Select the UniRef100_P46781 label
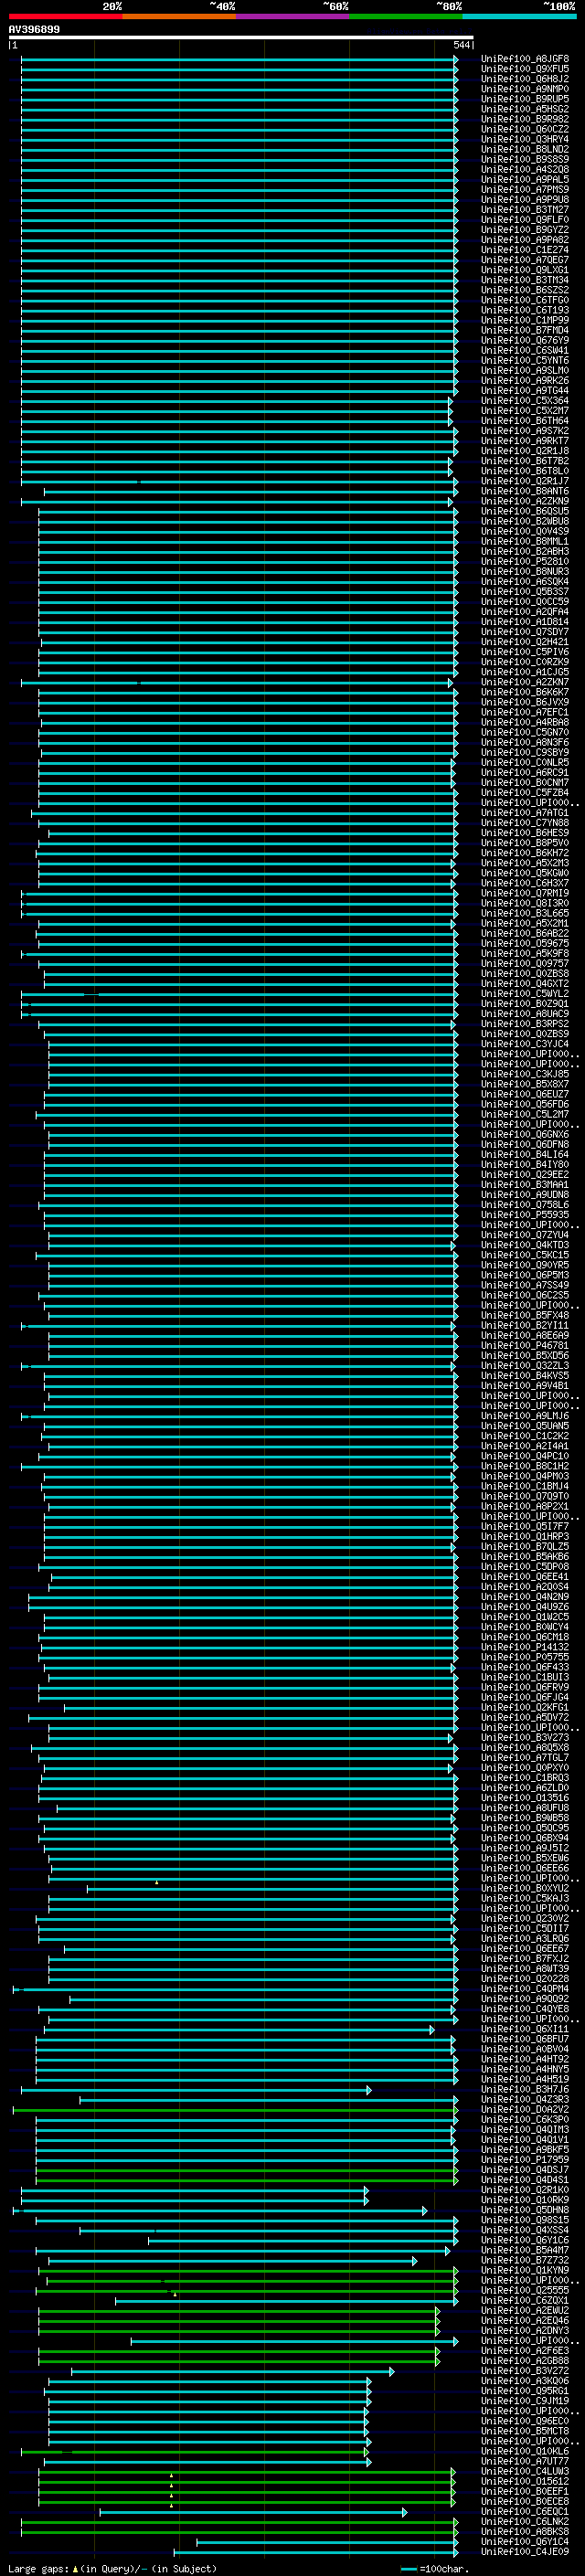The height and width of the screenshot is (2576, 585). [x=525, y=1346]
